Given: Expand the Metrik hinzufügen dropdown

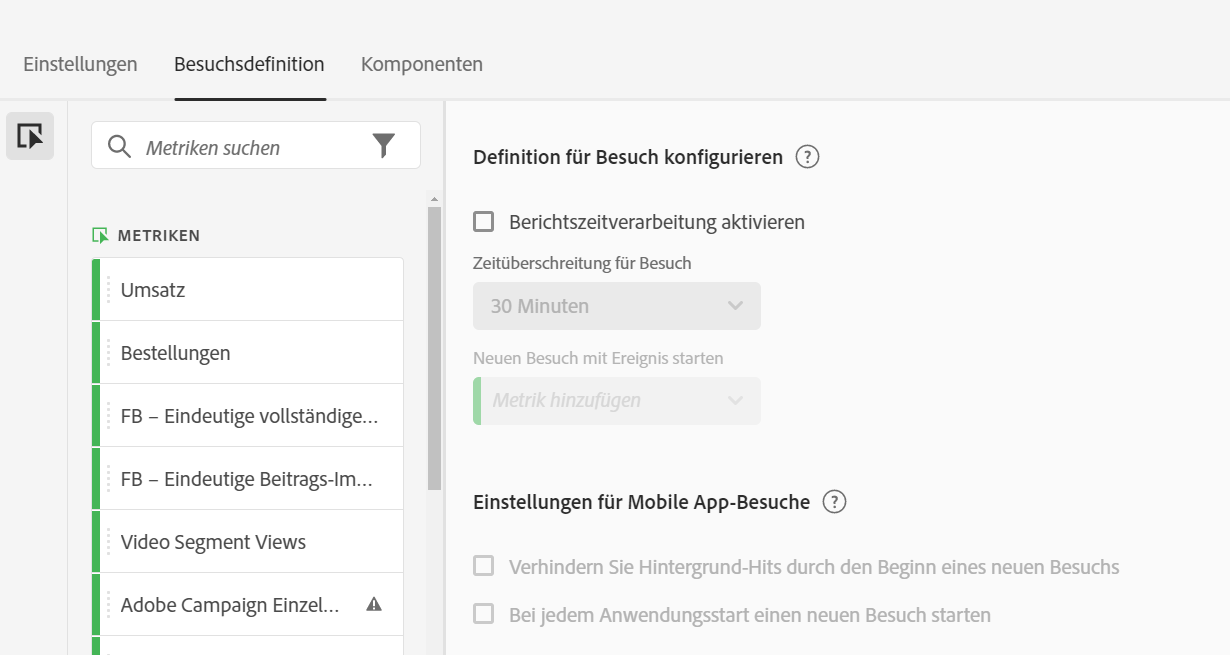Looking at the screenshot, I should pos(616,401).
